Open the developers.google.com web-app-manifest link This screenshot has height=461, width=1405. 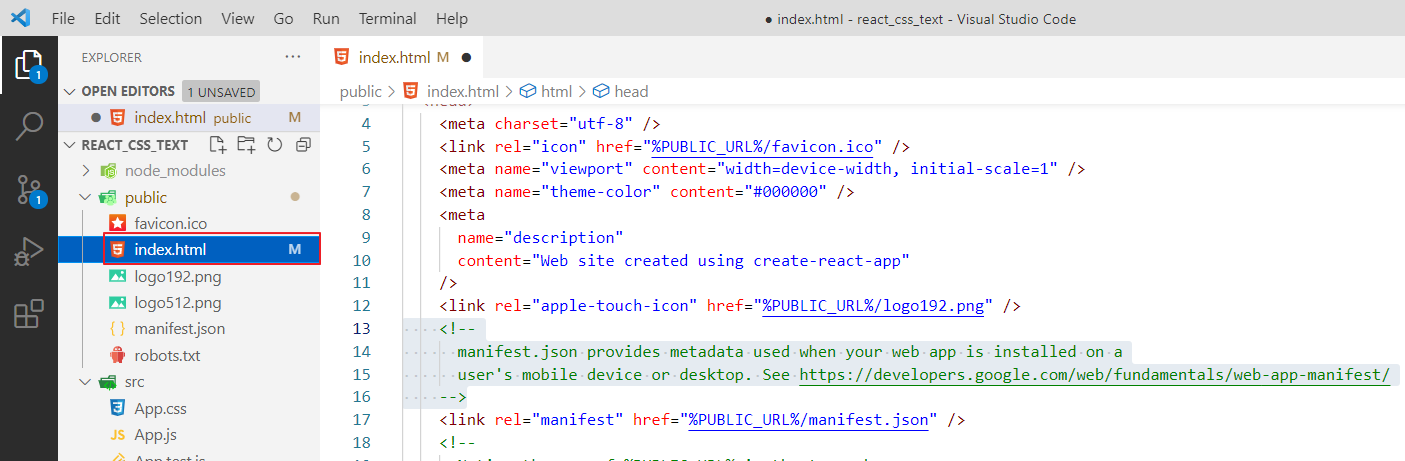tap(1094, 375)
